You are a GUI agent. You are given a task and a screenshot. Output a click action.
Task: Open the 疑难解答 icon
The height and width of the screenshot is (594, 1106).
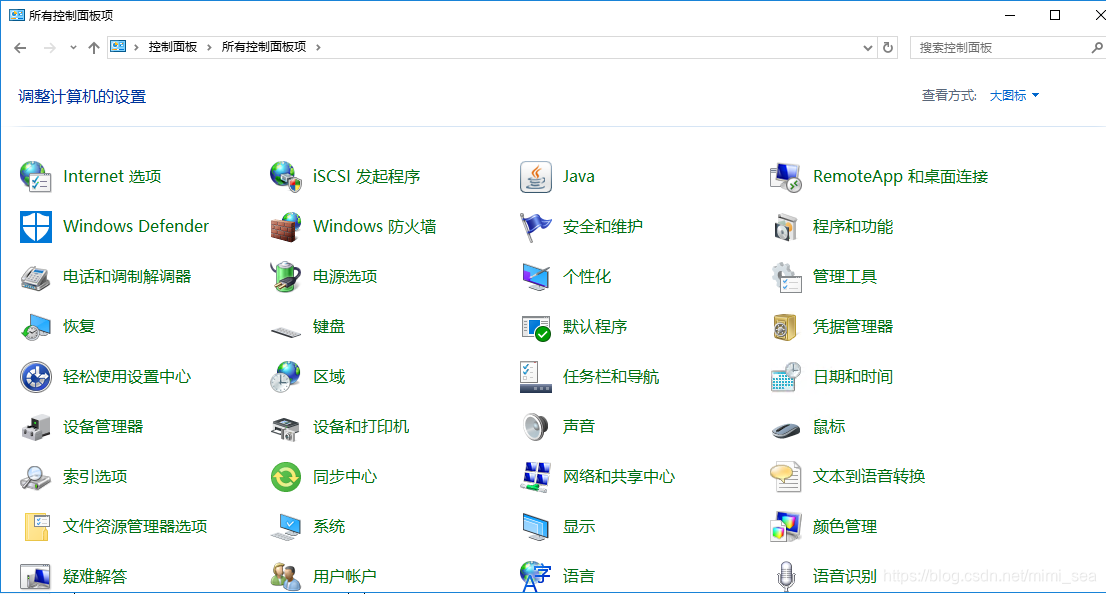click(35, 576)
